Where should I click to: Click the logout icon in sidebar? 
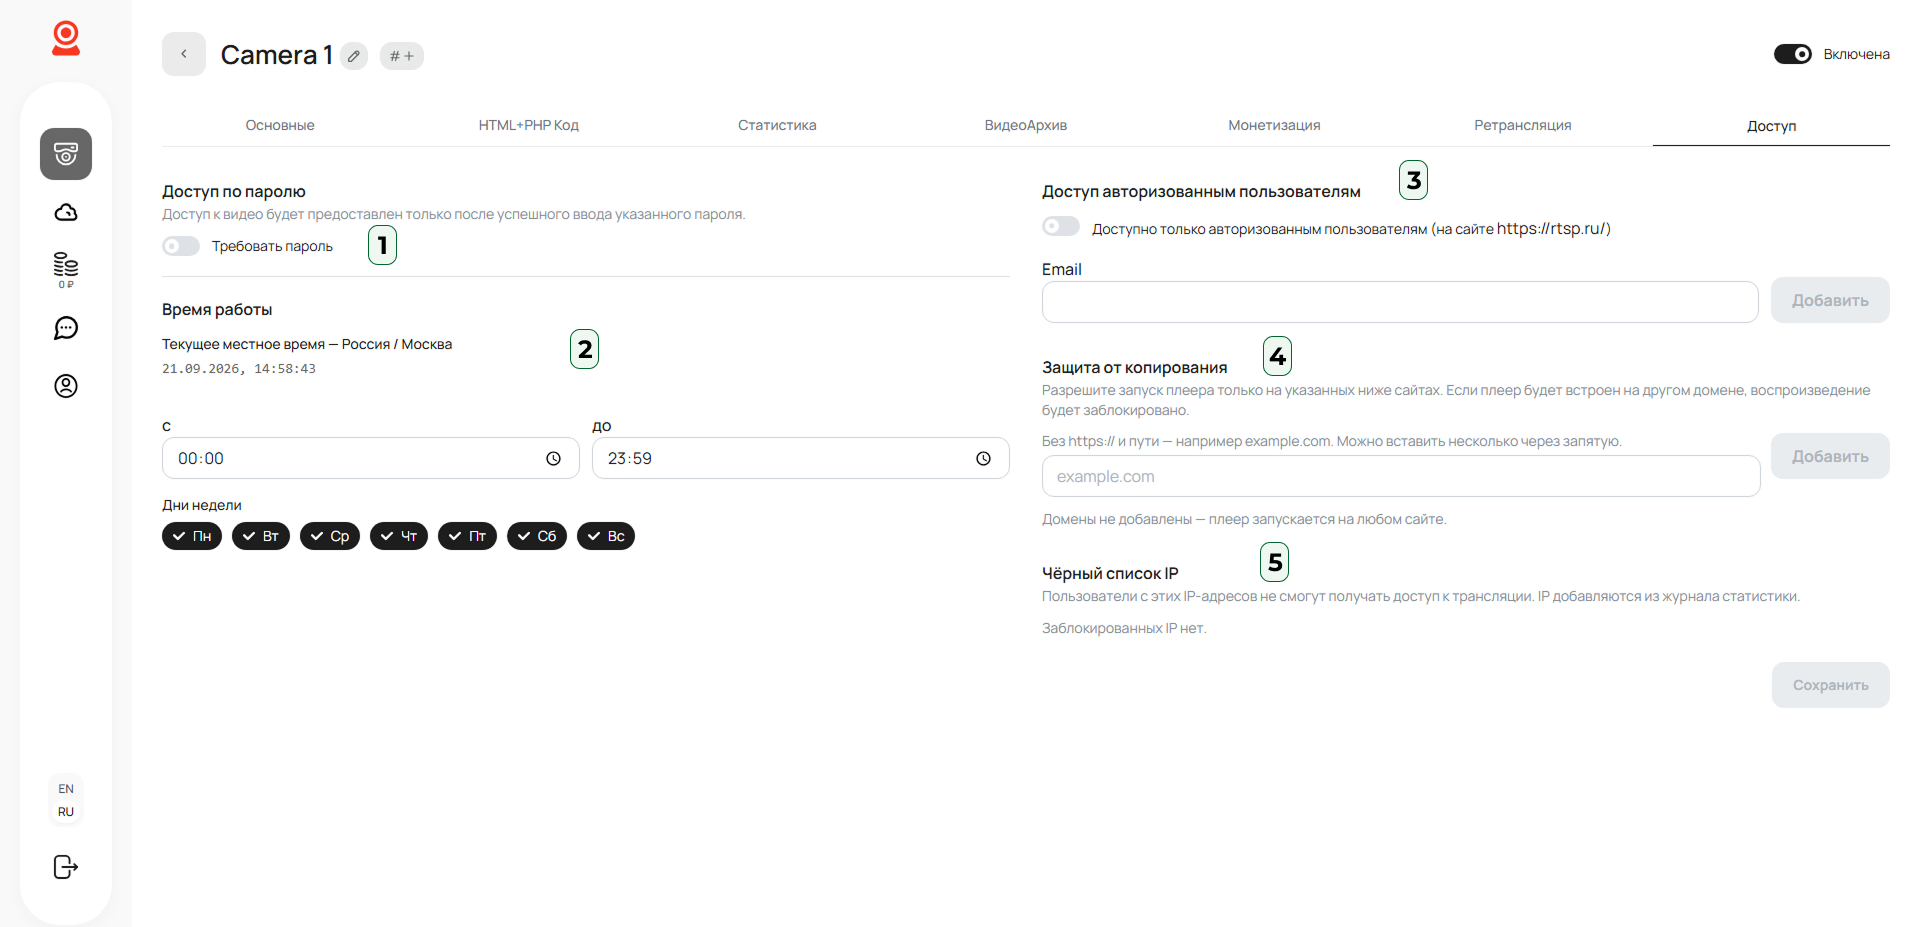(x=66, y=867)
